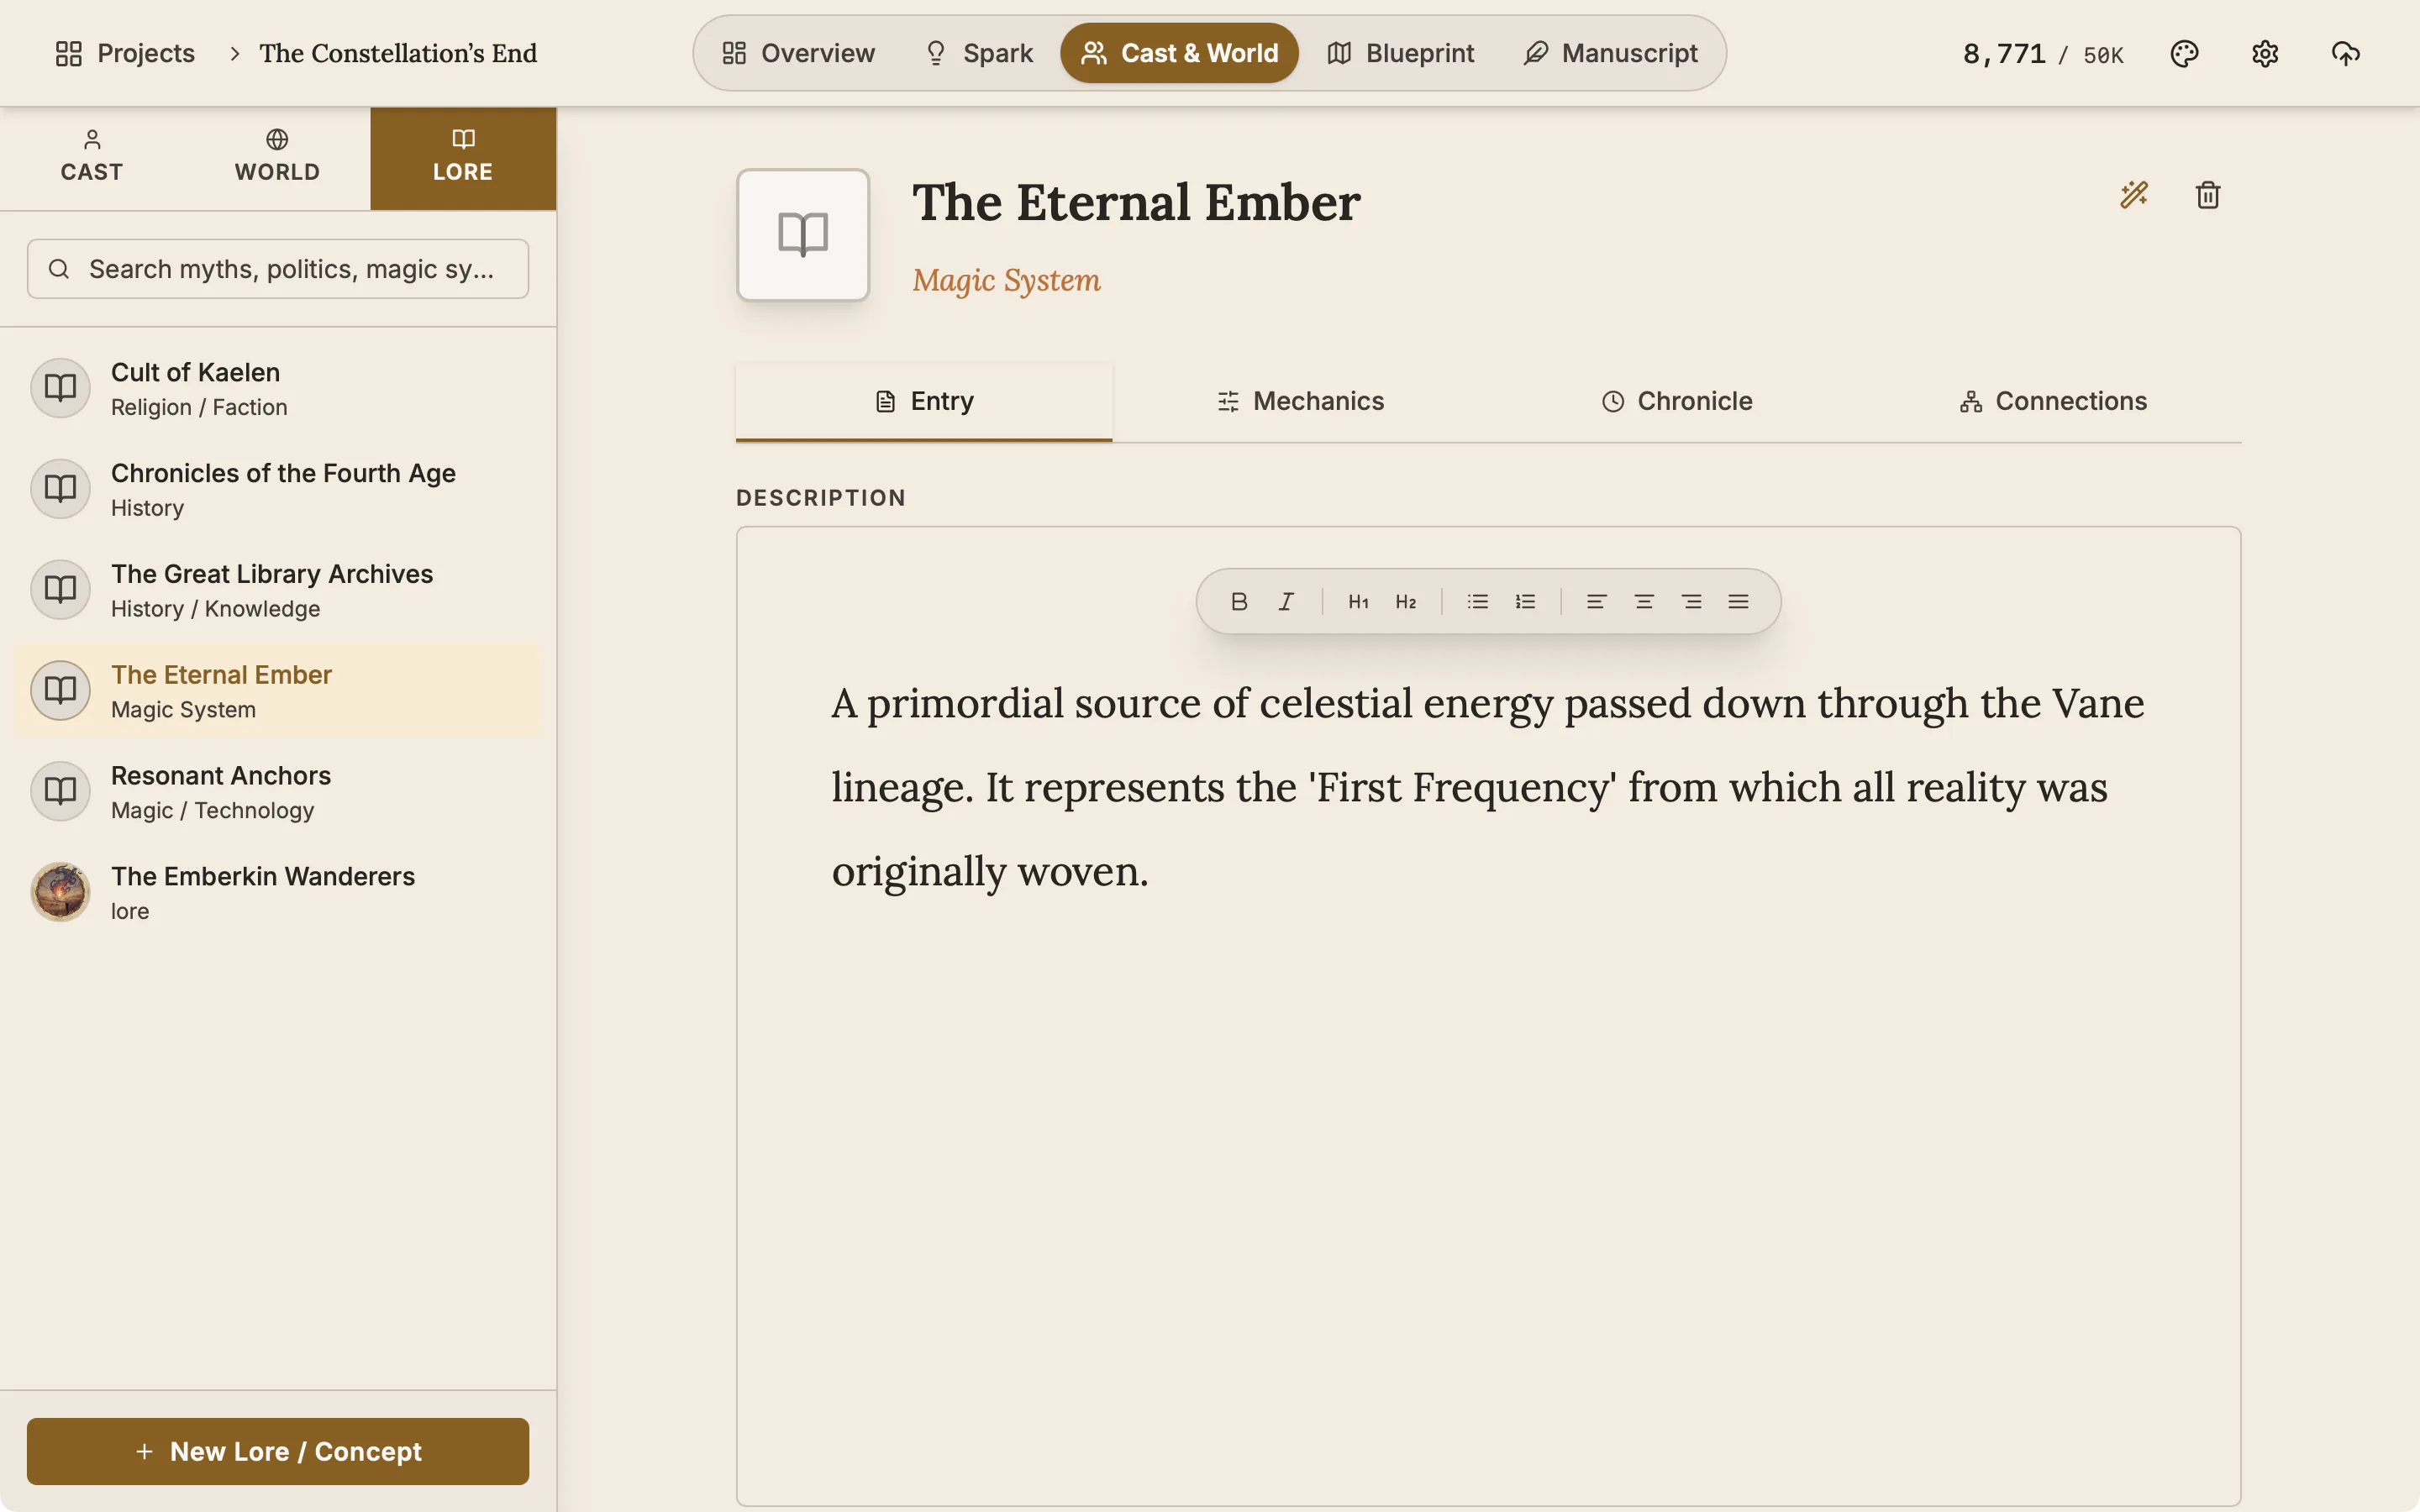
Task: Open Cult of Kaelen lore entry
Action: 278,388
